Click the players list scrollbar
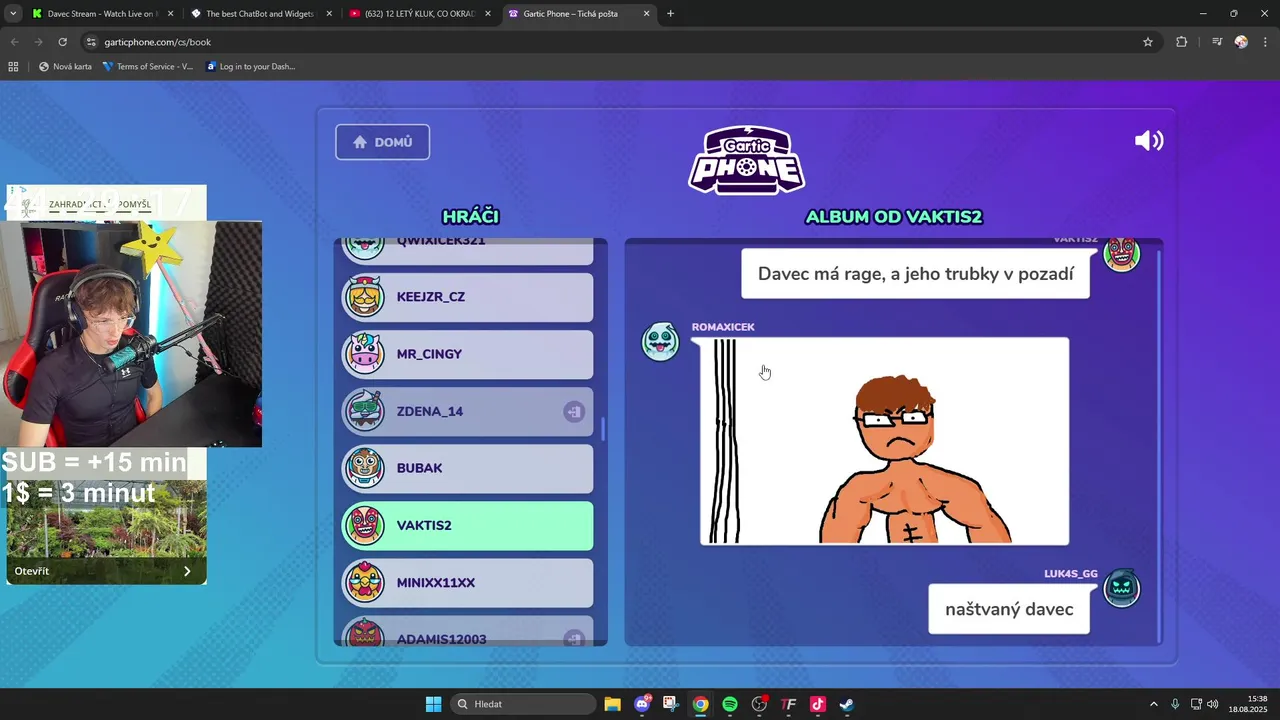The width and height of the screenshot is (1280, 720). 602,430
